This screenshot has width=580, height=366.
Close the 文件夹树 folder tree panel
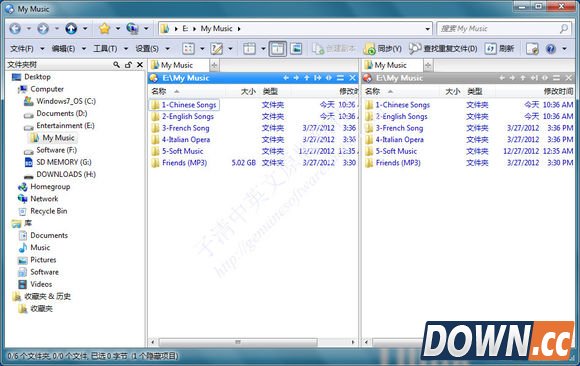(140, 65)
